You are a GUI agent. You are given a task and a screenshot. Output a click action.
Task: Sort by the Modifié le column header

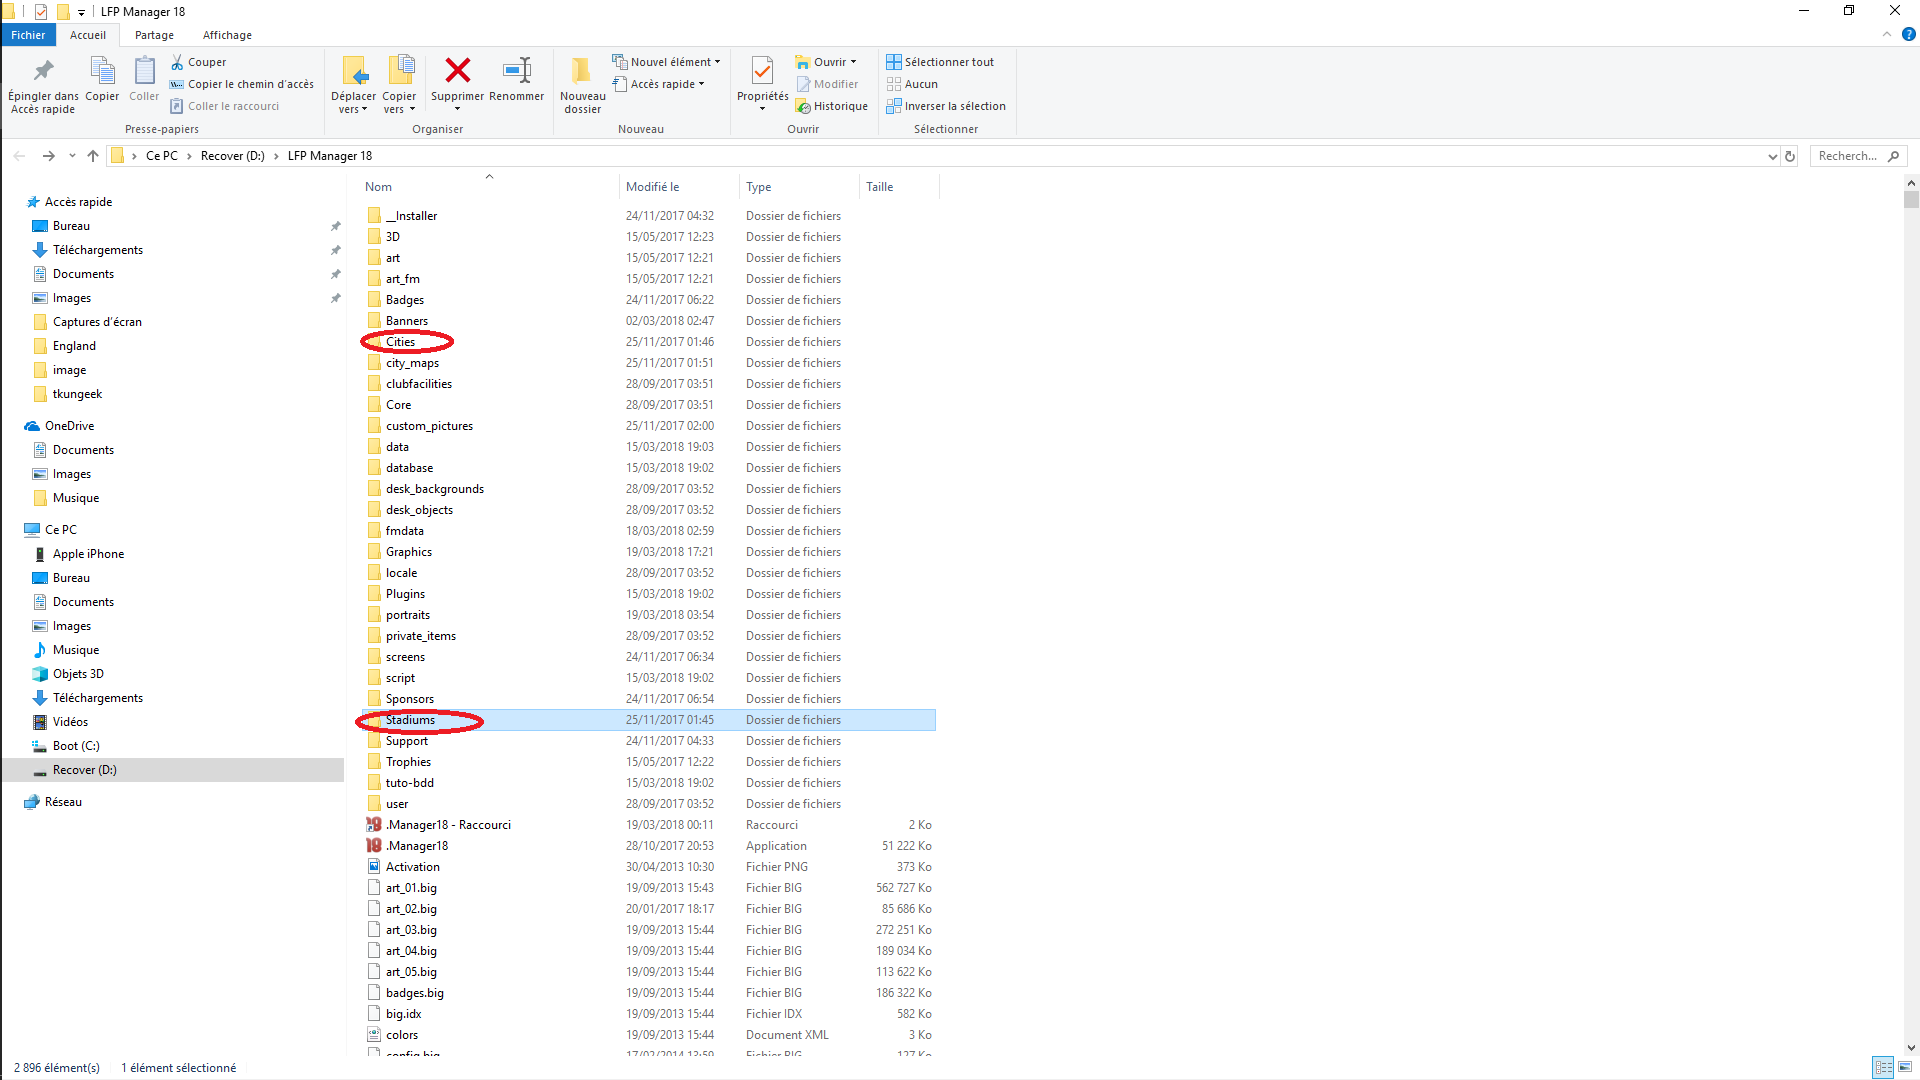679,187
